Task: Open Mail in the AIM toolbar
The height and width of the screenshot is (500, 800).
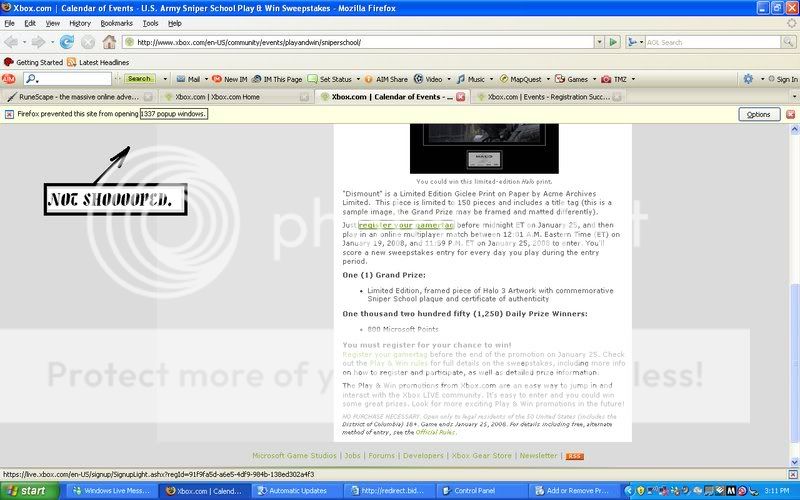Action: tap(188, 79)
